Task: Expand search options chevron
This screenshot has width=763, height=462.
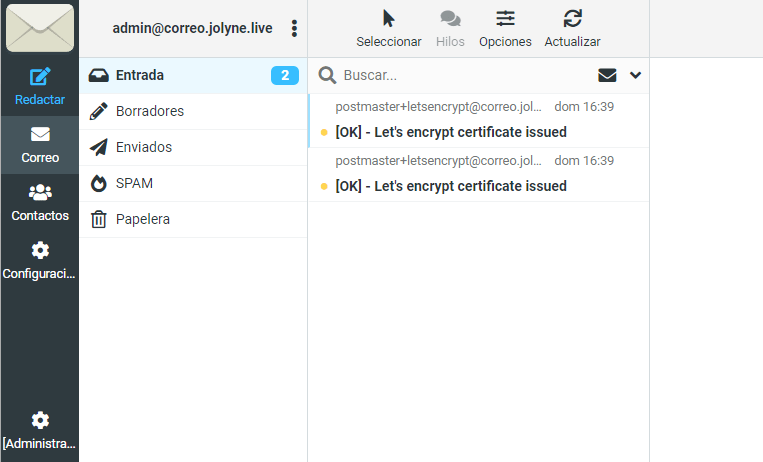Action: click(635, 75)
